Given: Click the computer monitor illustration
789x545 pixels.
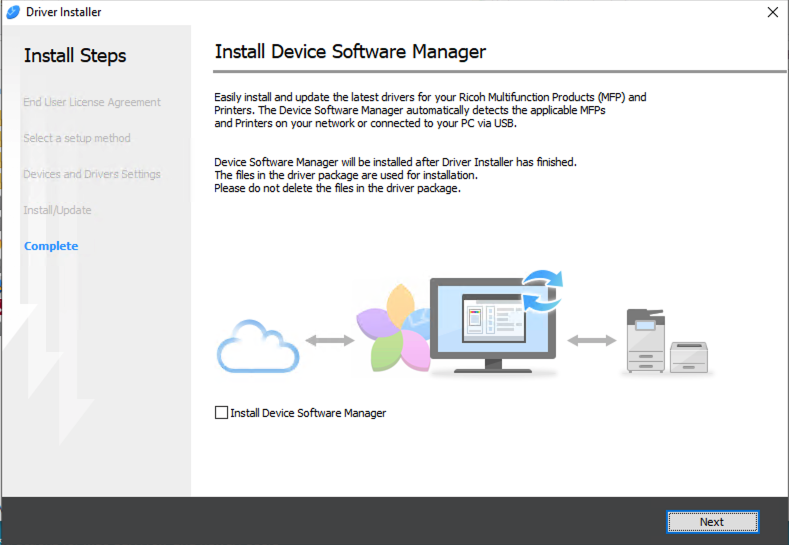Looking at the screenshot, I should tap(493, 325).
